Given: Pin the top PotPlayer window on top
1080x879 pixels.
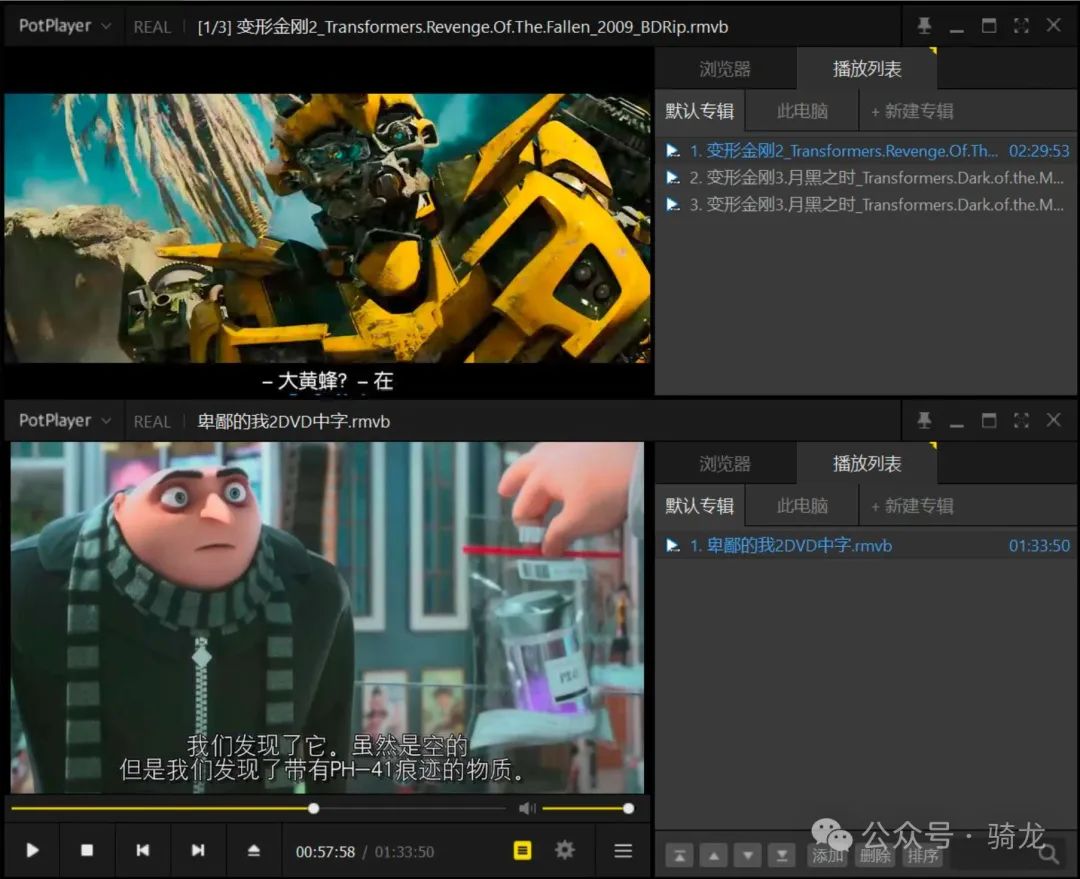Looking at the screenshot, I should [x=924, y=24].
